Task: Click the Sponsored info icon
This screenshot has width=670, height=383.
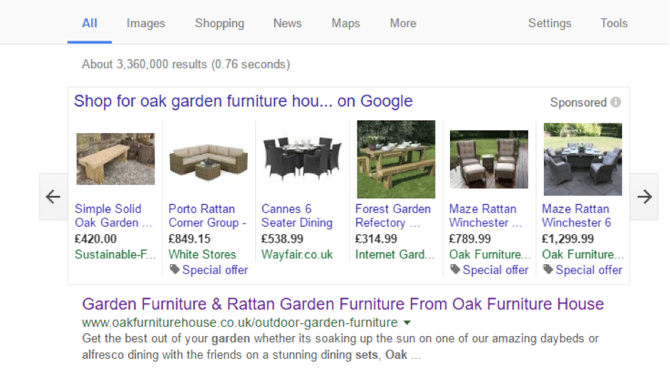Action: (616, 102)
